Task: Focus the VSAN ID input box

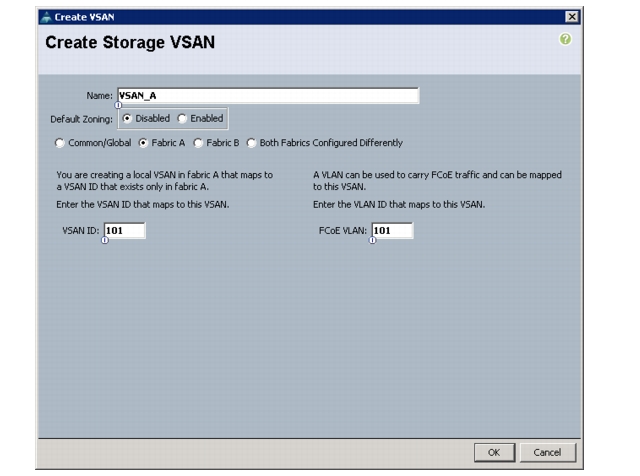Action: point(124,231)
